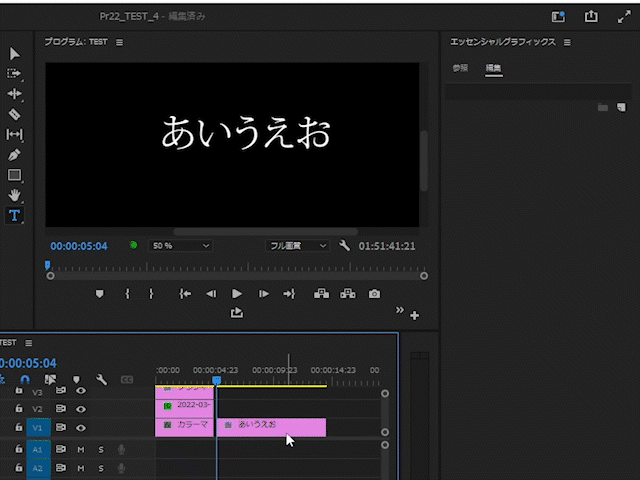Toggle the lock on track V3
This screenshot has height=480, width=640.
pyautogui.click(x=18, y=392)
